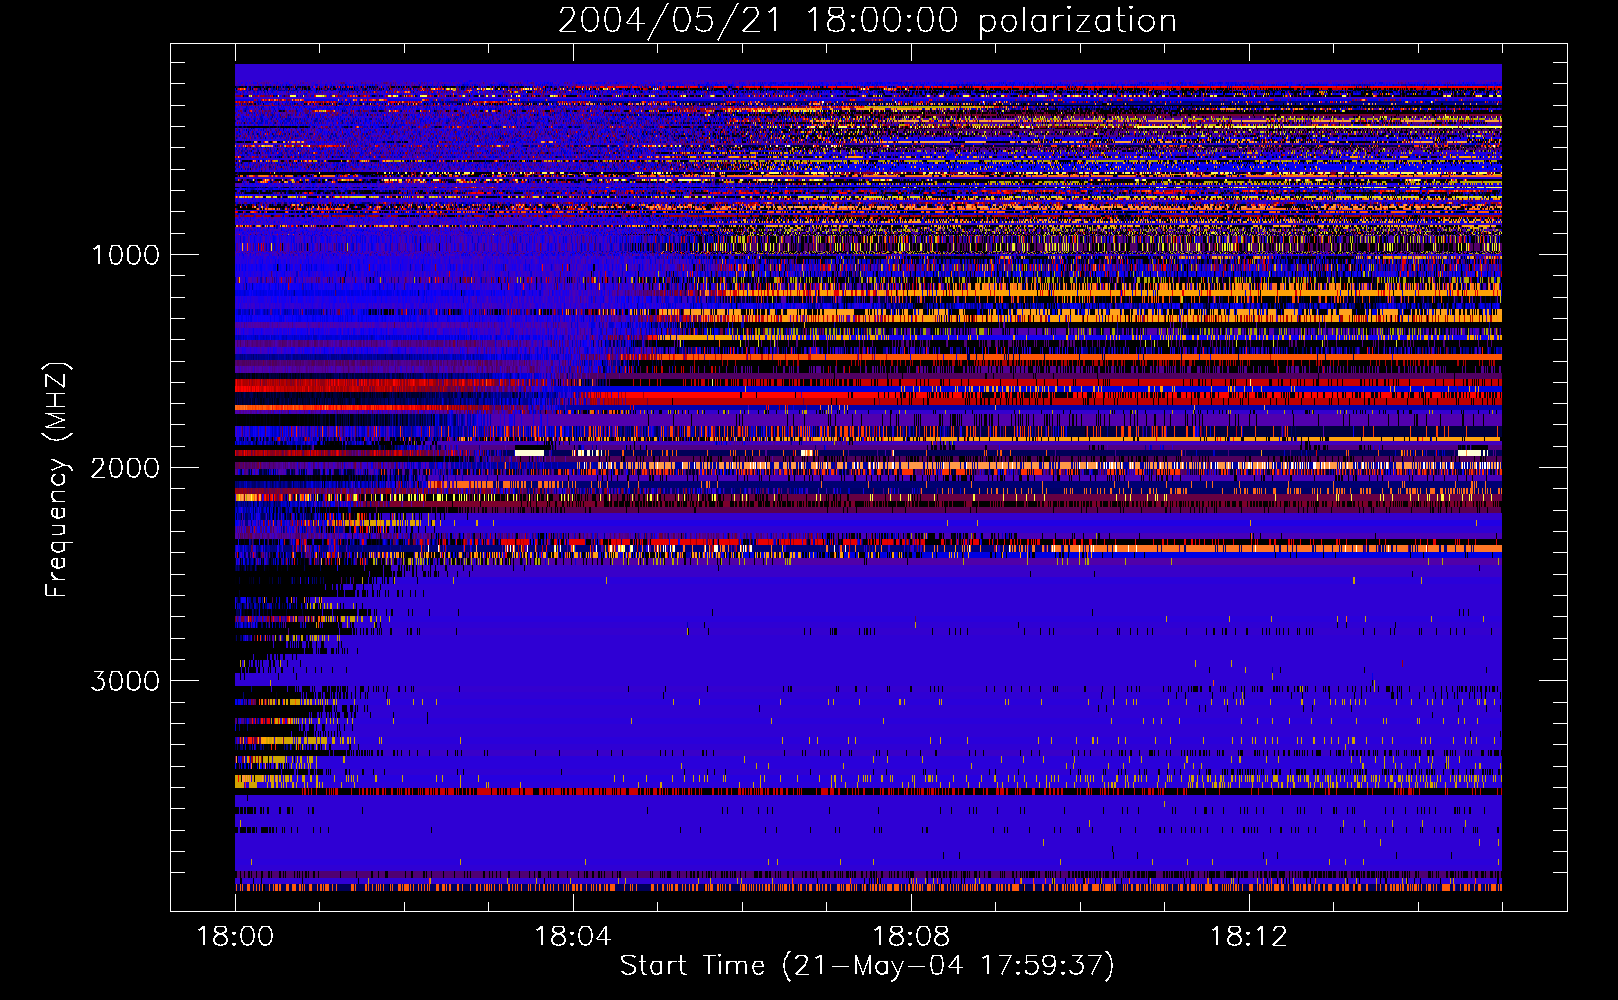Click the 'Start Time (21-May-04 17:59:37)' label
1618x1000 pixels.
[x=867, y=966]
